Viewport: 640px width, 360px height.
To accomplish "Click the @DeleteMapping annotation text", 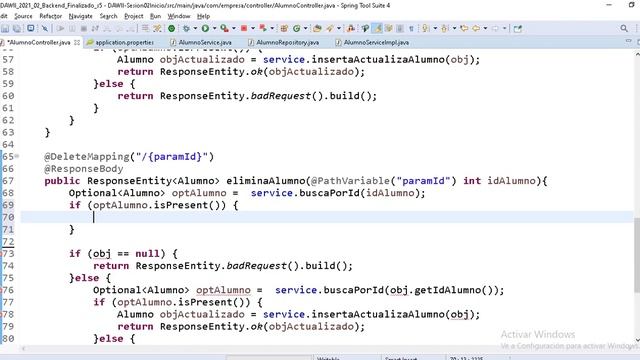I will coord(87,157).
